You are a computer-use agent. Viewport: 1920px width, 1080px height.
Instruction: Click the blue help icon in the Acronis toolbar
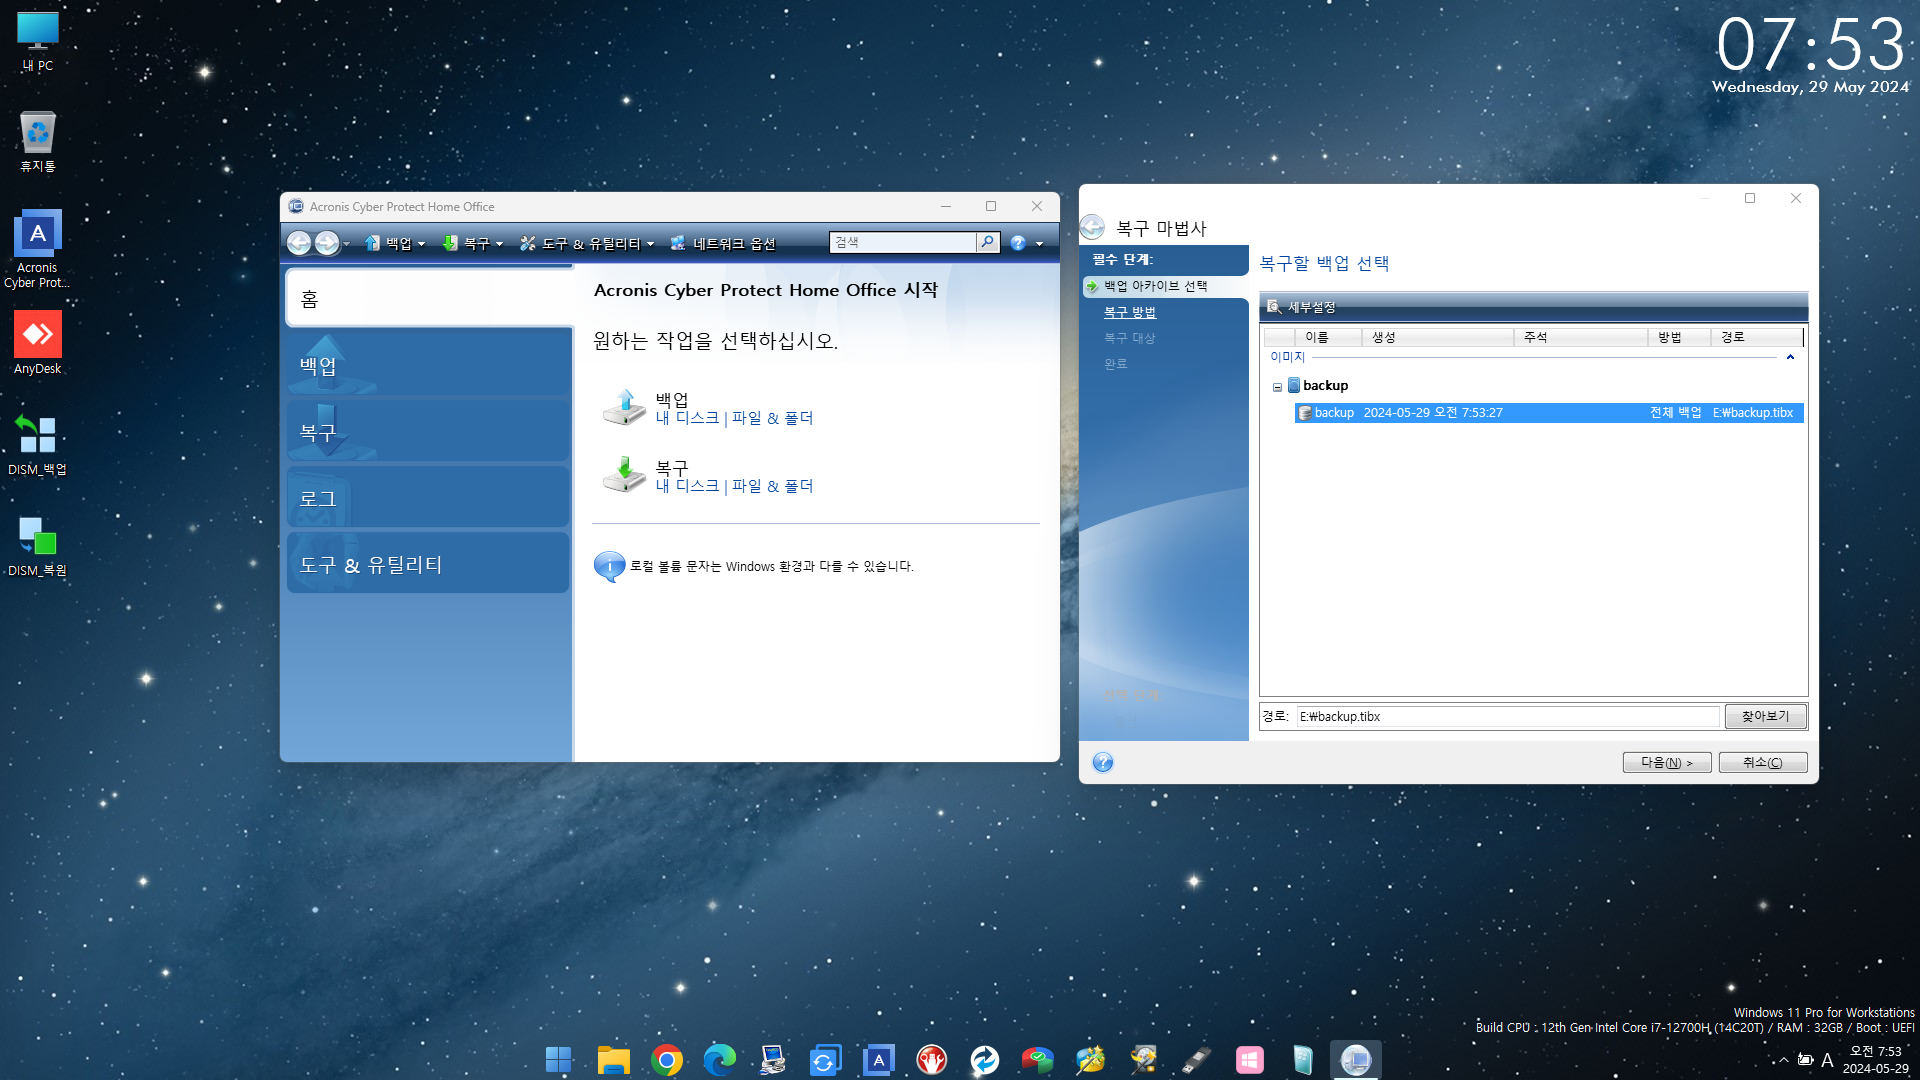coord(1018,243)
